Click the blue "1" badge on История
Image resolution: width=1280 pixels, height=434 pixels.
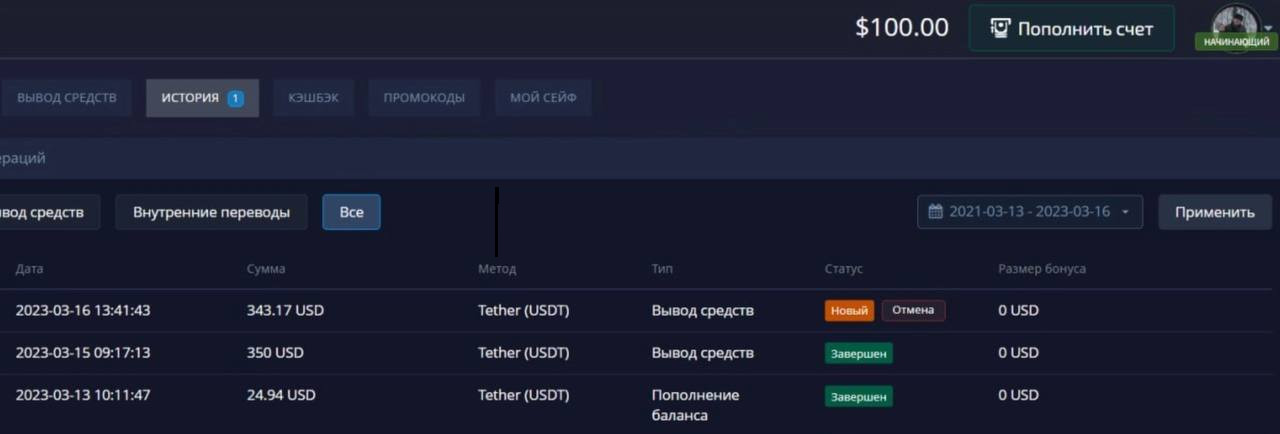(x=235, y=98)
